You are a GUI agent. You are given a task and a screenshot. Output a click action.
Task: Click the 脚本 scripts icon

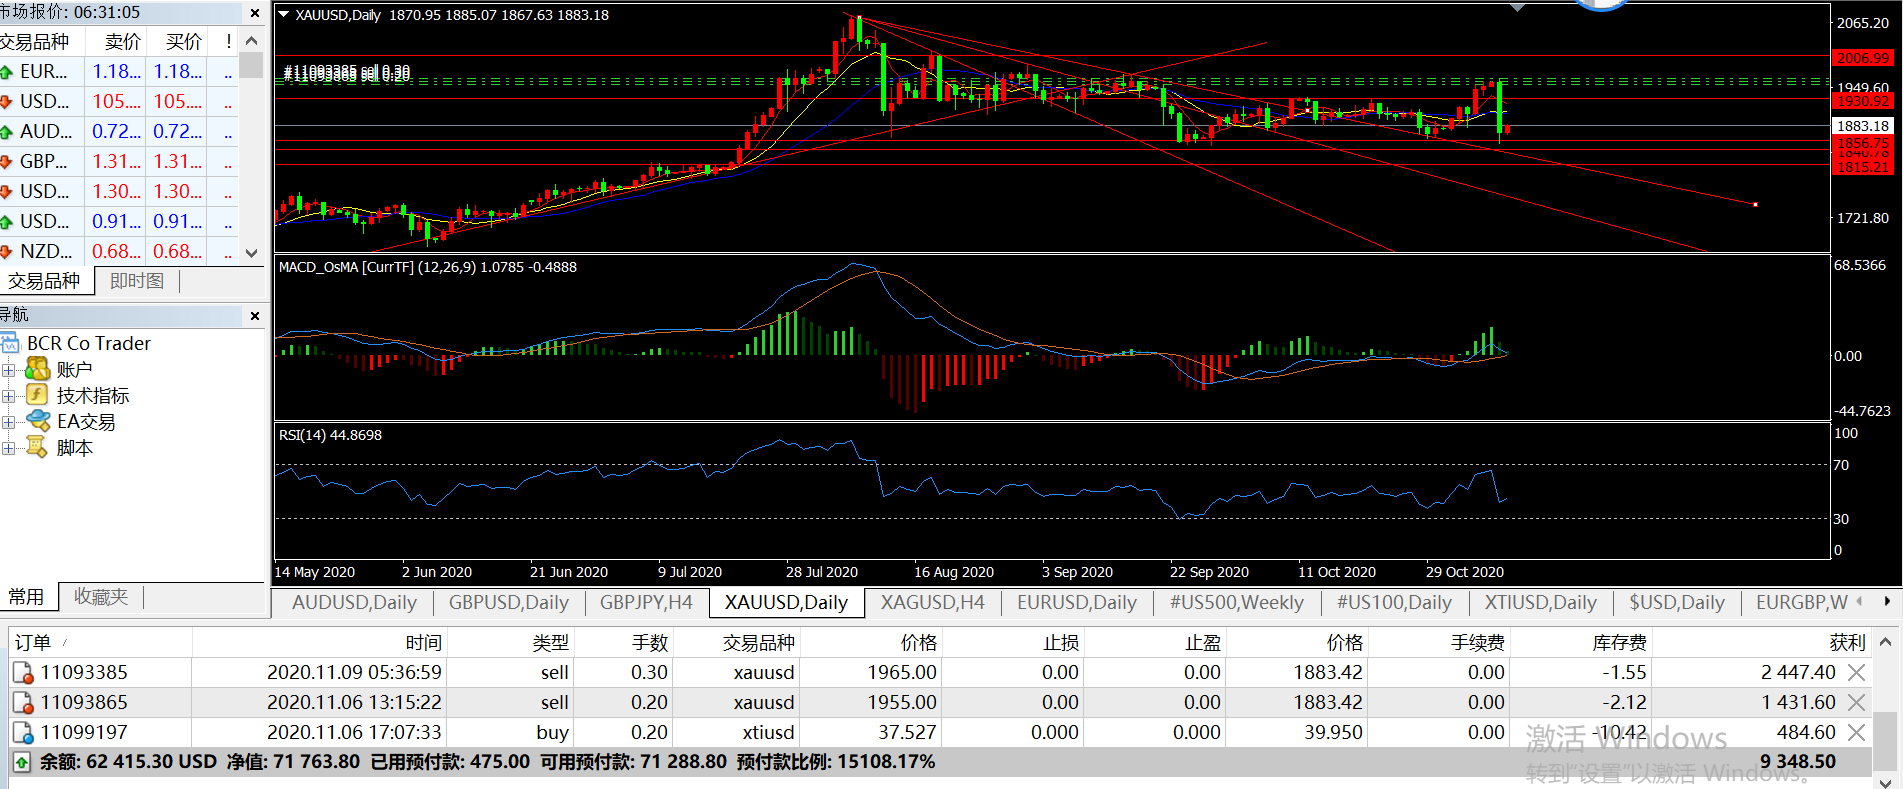pos(38,448)
